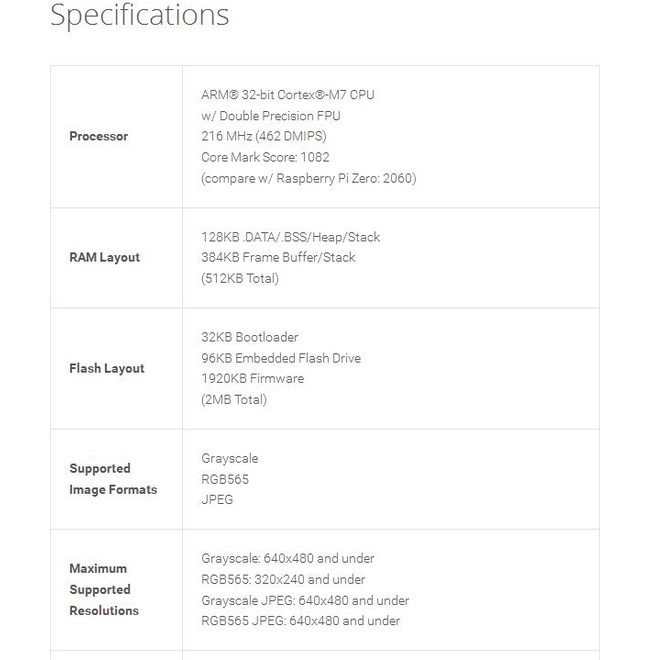Image resolution: width=660 pixels, height=660 pixels.
Task: Click the 96KB Embedded Flash Drive line
Action: click(281, 358)
